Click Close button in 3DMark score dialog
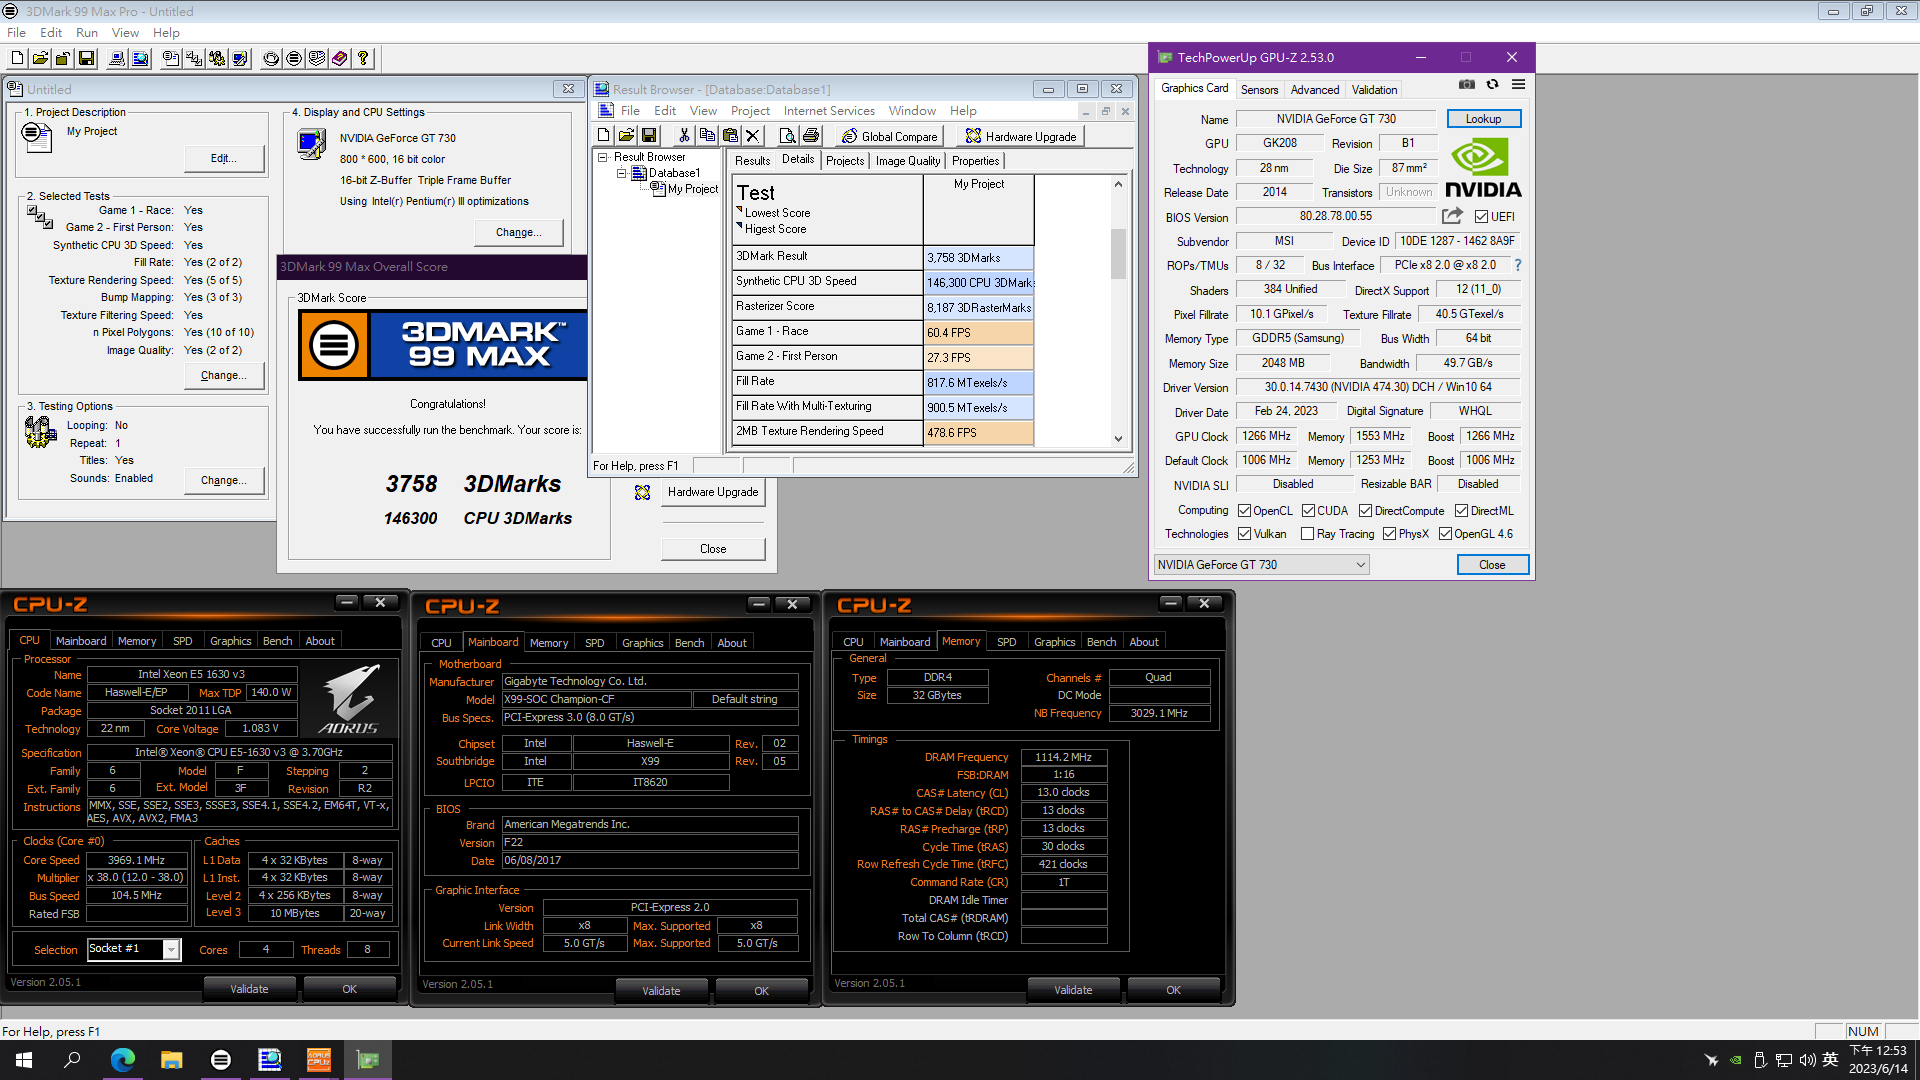 tap(713, 549)
